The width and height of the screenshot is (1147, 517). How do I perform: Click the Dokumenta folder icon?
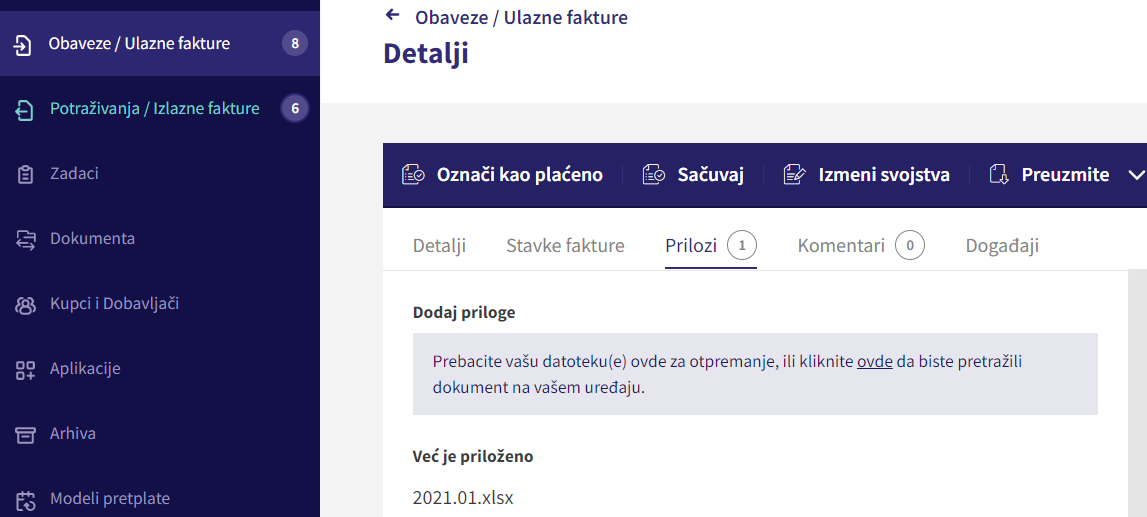[25, 240]
